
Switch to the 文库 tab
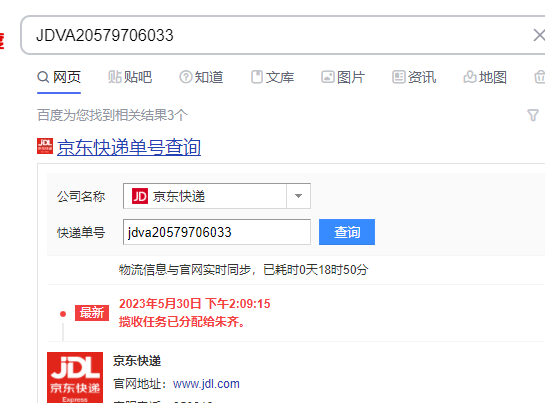click(272, 77)
